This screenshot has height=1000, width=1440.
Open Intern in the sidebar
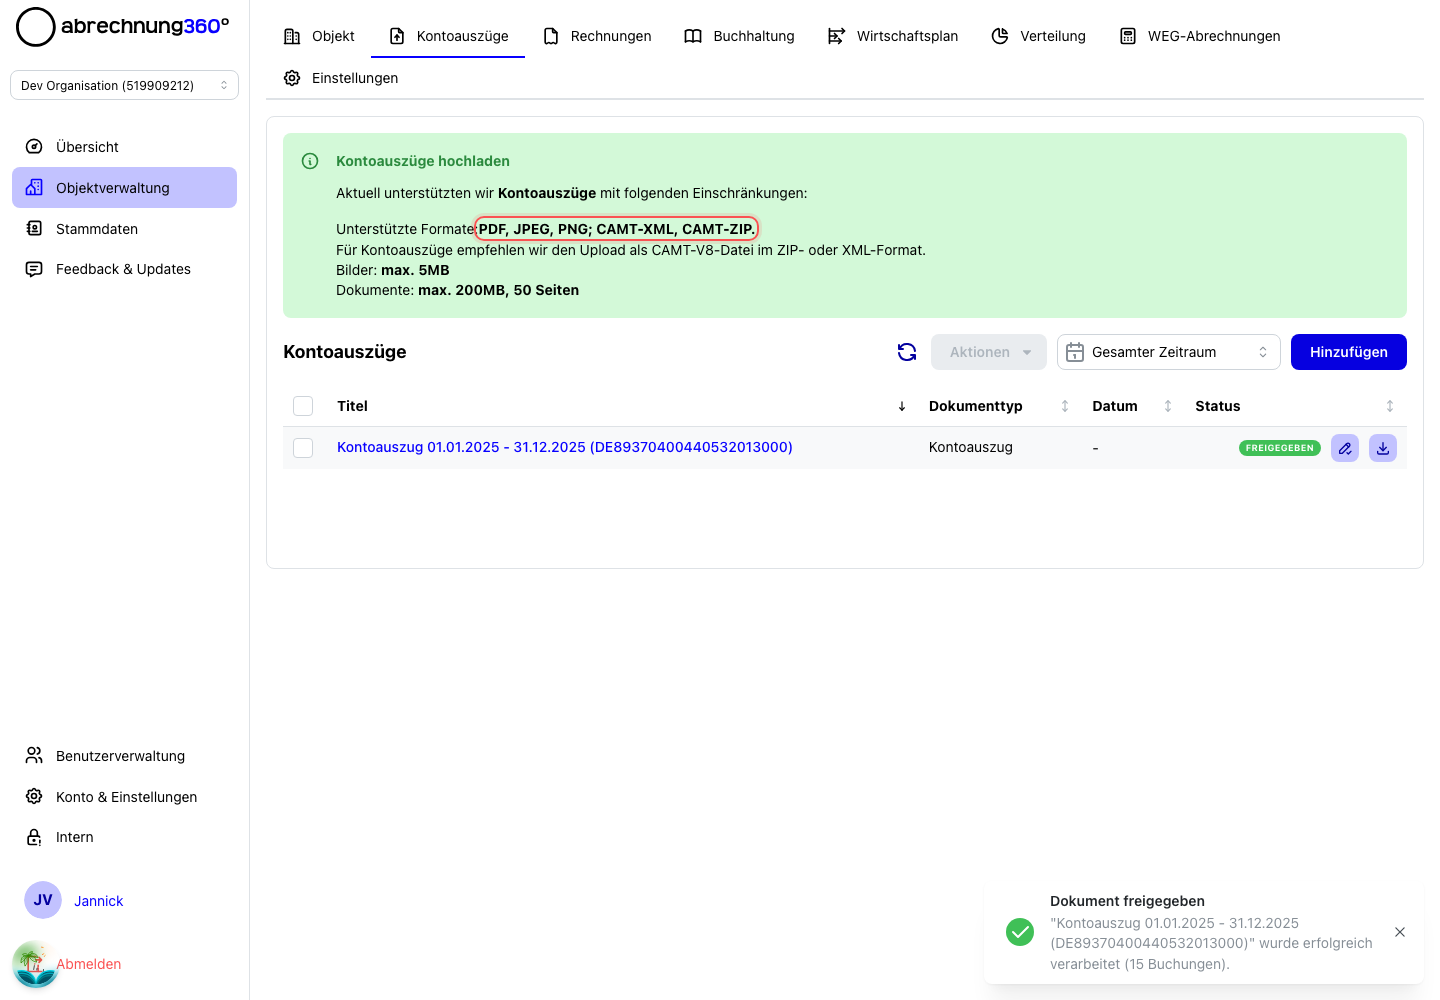click(x=124, y=837)
